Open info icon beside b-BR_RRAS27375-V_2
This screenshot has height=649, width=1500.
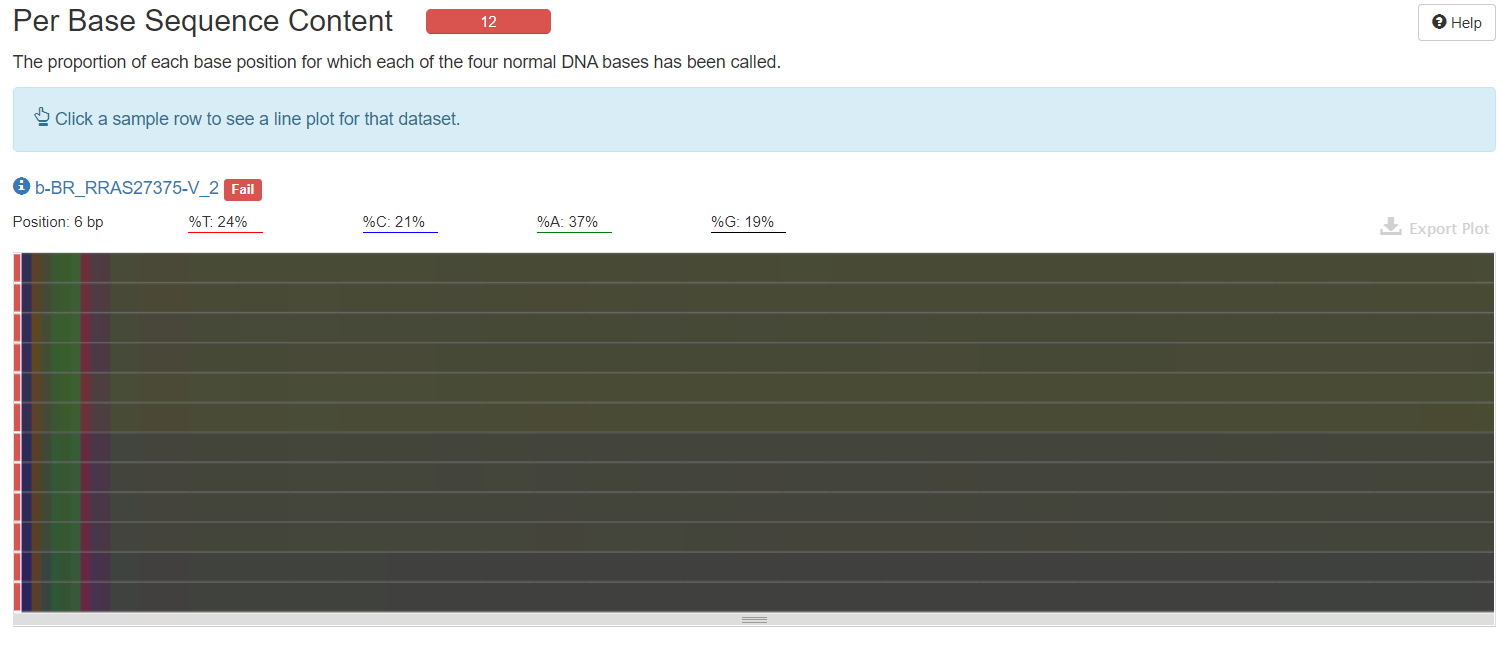pyautogui.click(x=21, y=187)
